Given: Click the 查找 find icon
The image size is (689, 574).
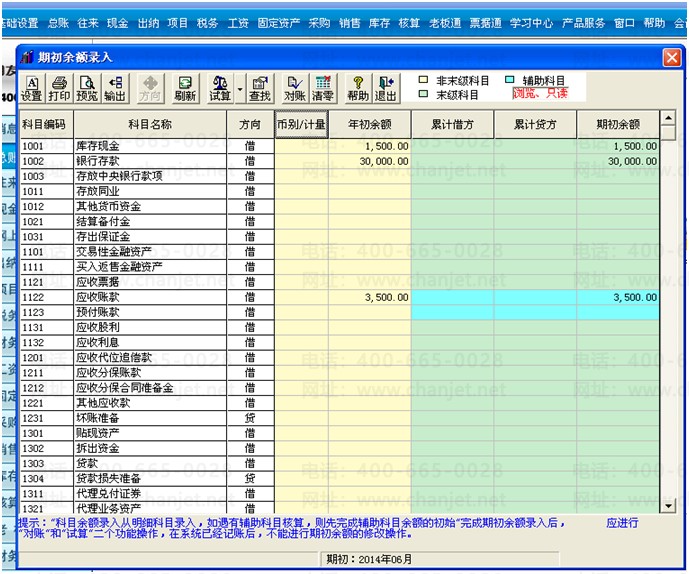Looking at the screenshot, I should pos(260,88).
